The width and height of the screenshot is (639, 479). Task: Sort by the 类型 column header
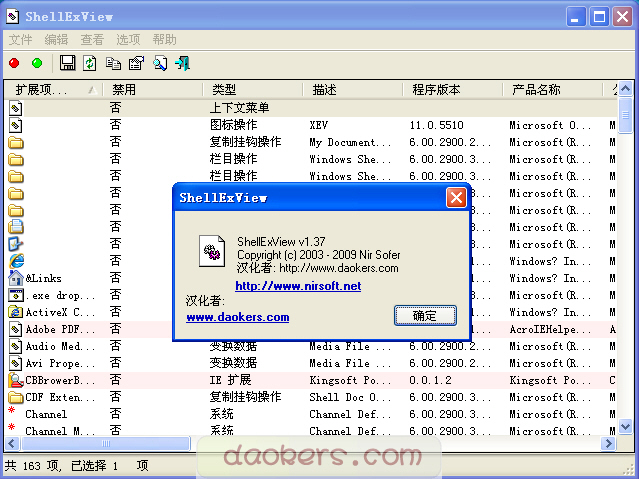[252, 89]
